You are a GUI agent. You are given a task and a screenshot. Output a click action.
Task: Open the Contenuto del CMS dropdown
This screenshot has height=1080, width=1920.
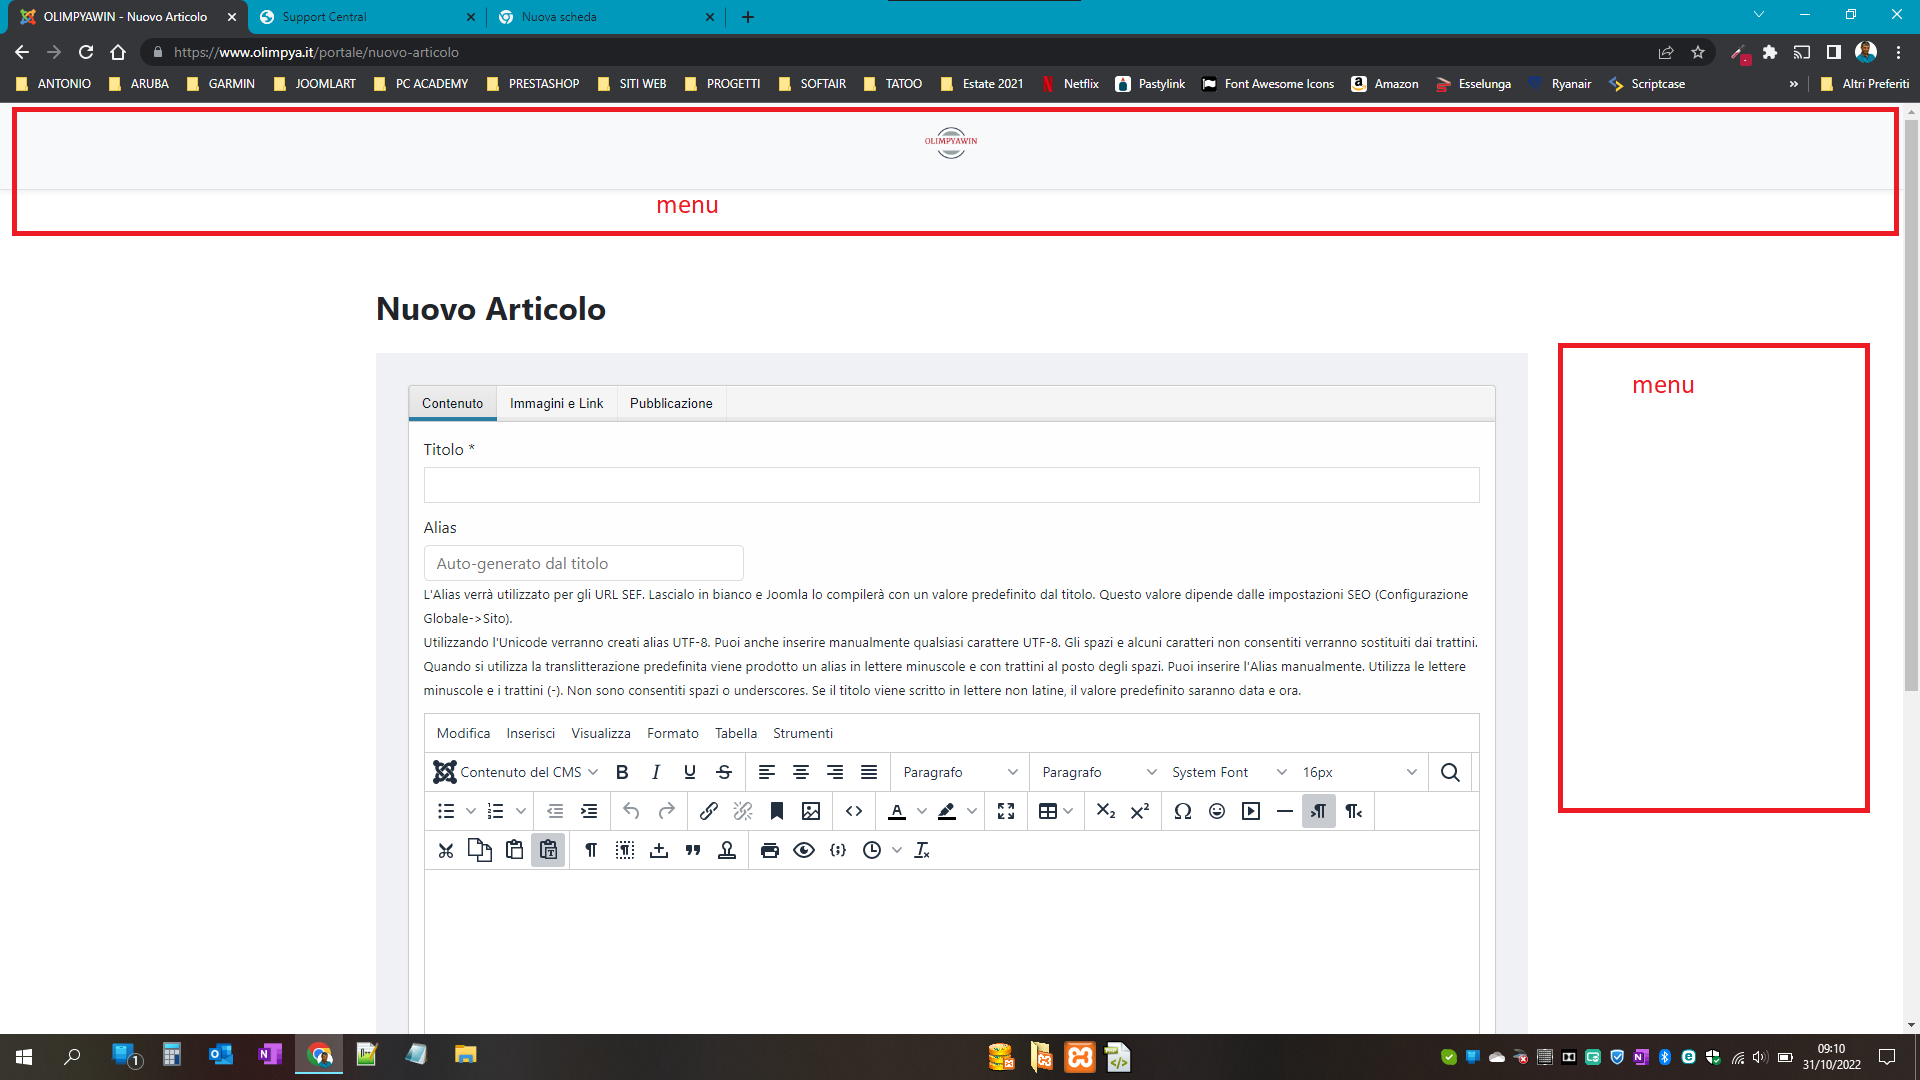(x=516, y=772)
